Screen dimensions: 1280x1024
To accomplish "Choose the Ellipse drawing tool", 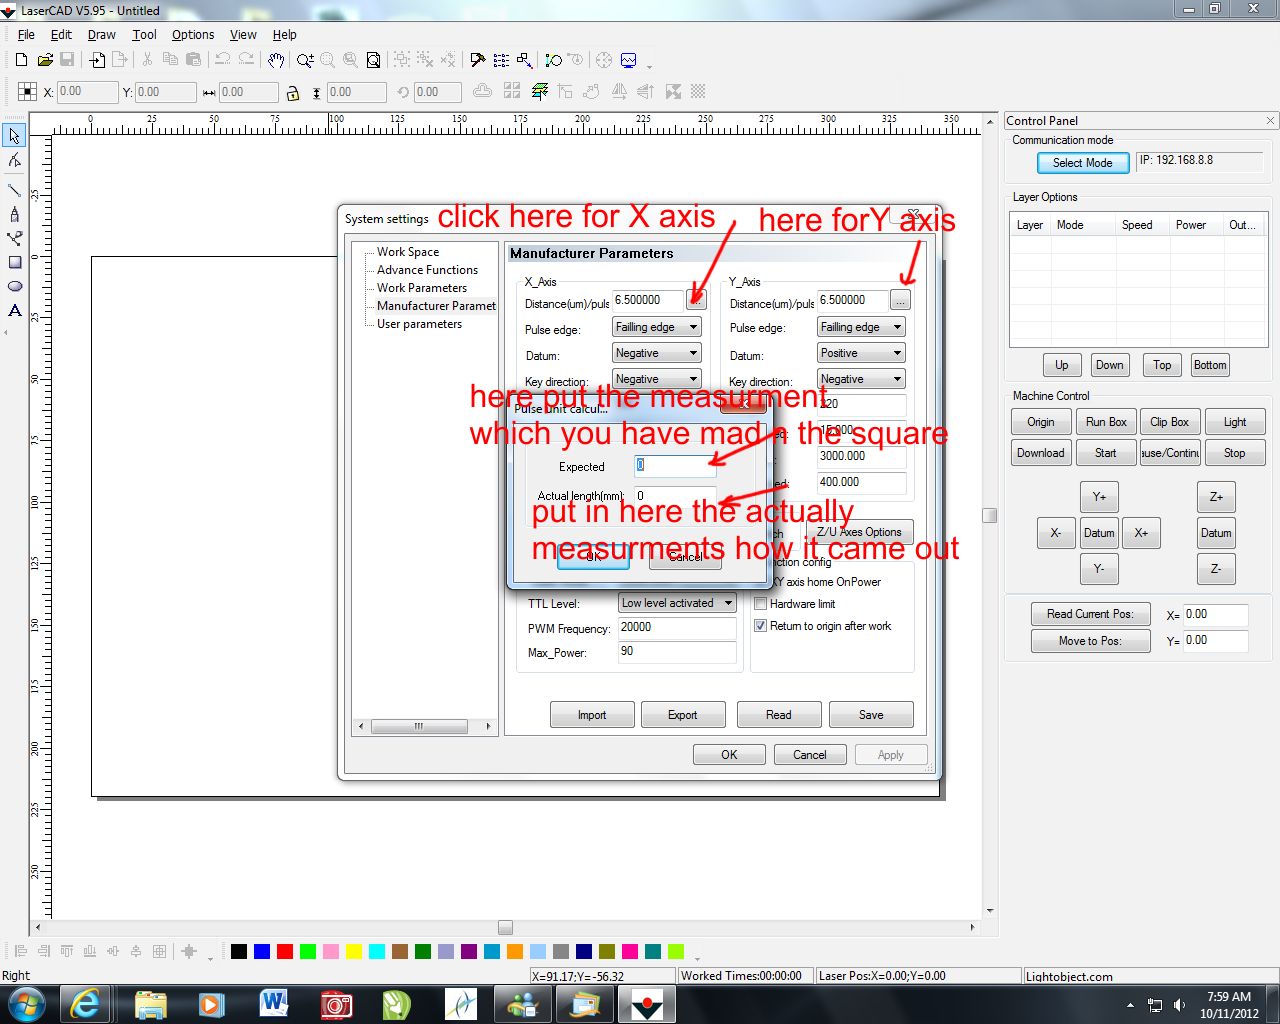I will pos(14,287).
